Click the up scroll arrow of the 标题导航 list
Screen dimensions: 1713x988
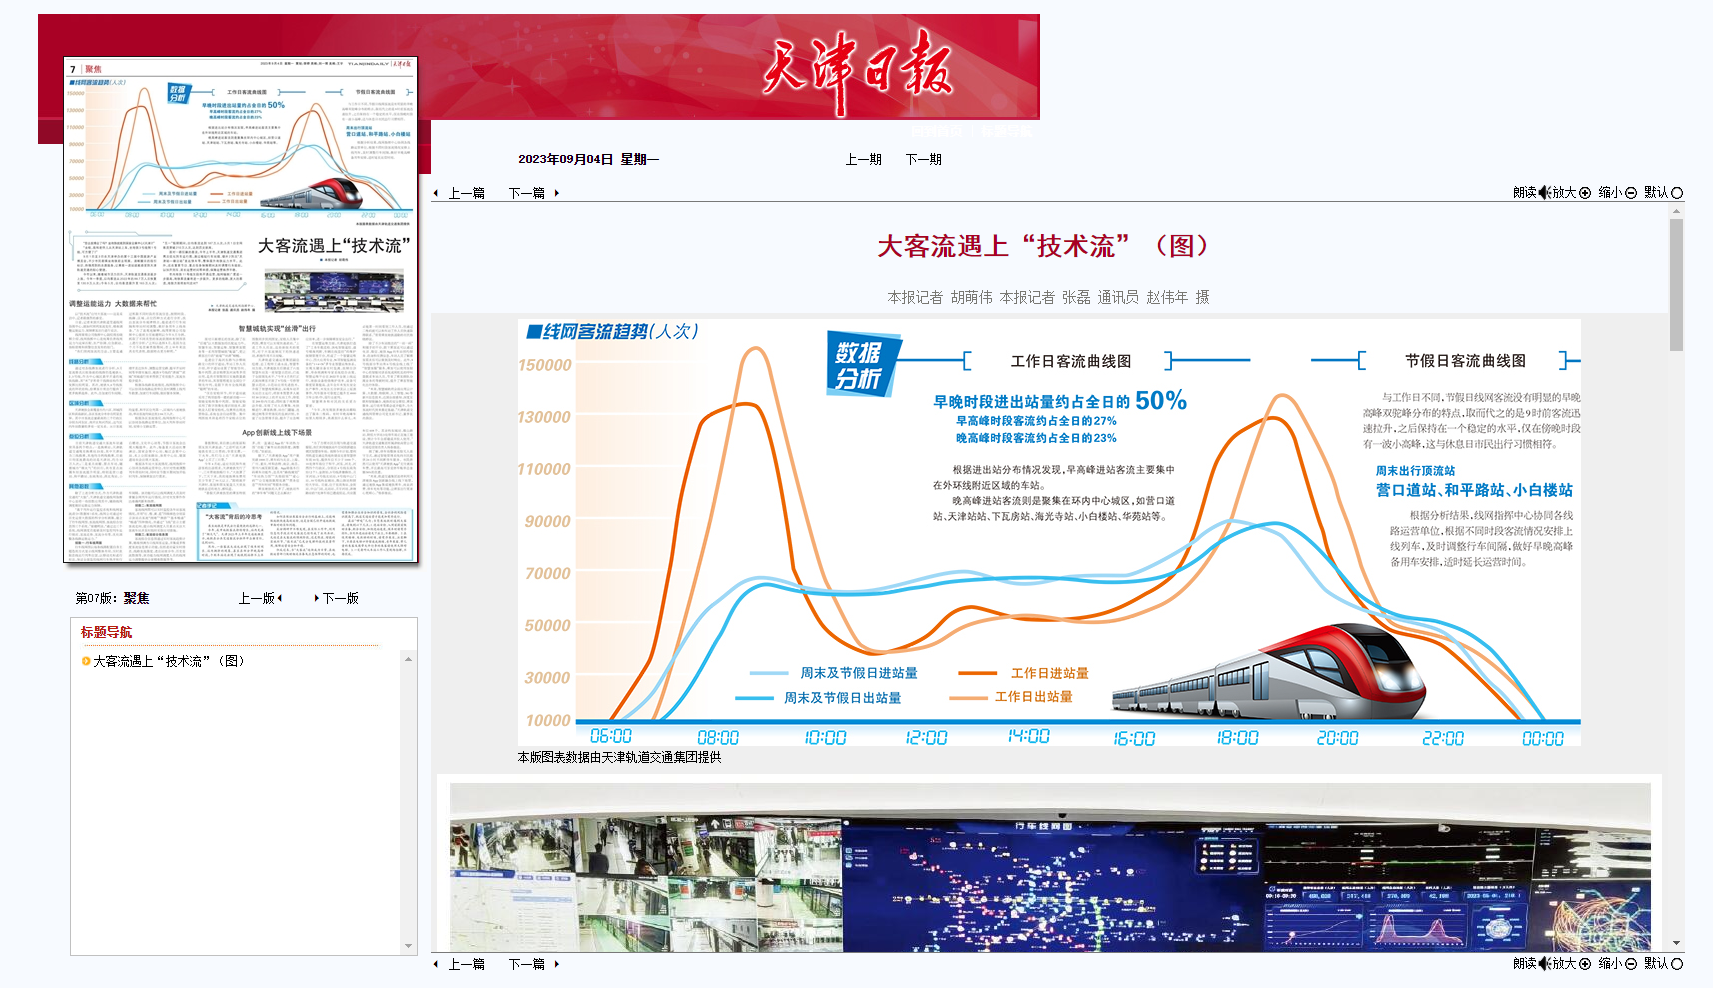[408, 659]
